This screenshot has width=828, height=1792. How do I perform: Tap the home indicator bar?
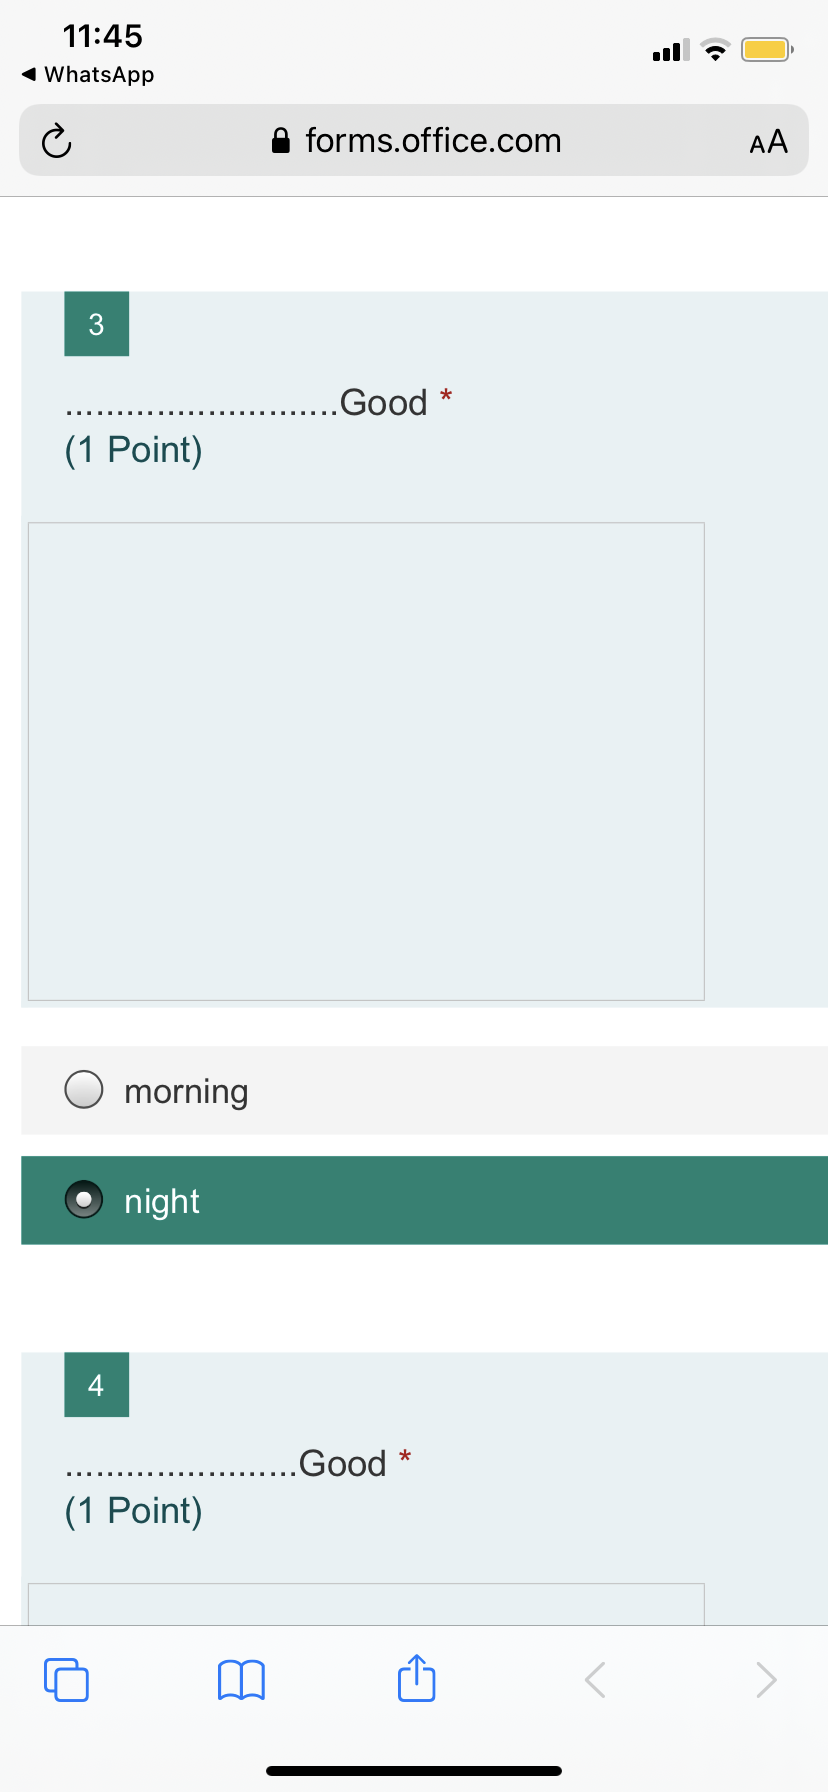414,1771
